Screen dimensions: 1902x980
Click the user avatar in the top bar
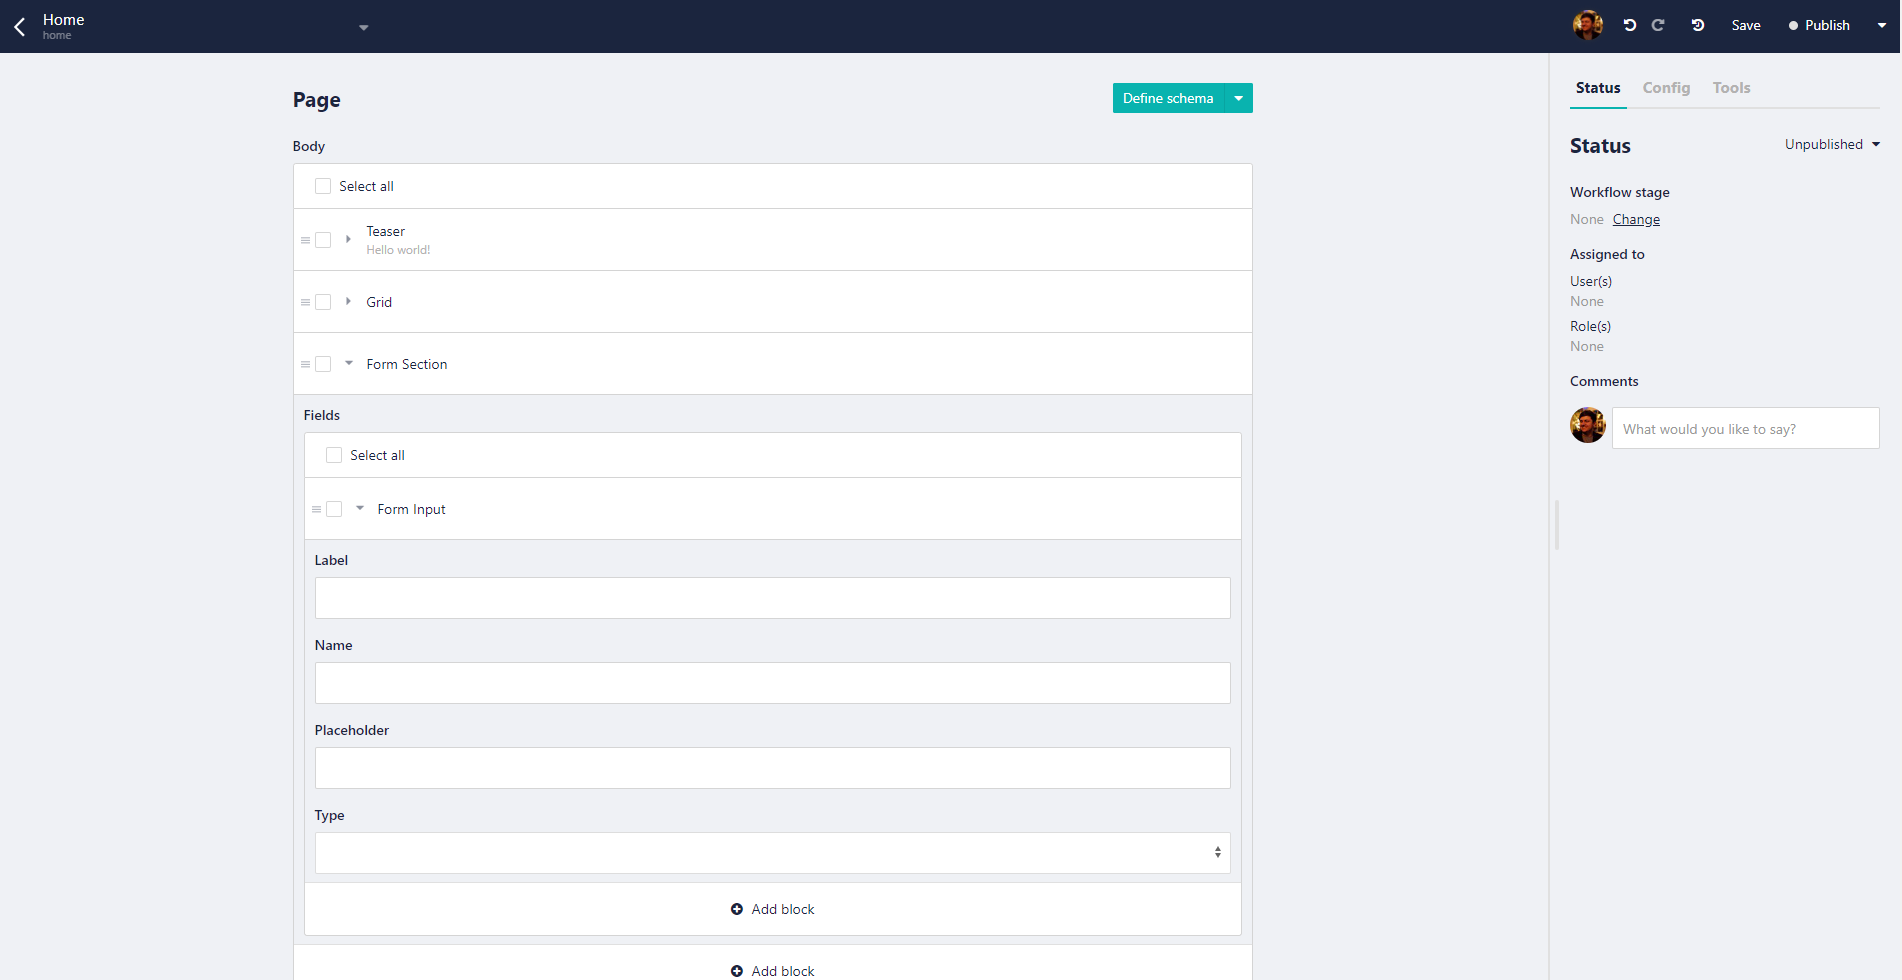click(x=1588, y=24)
